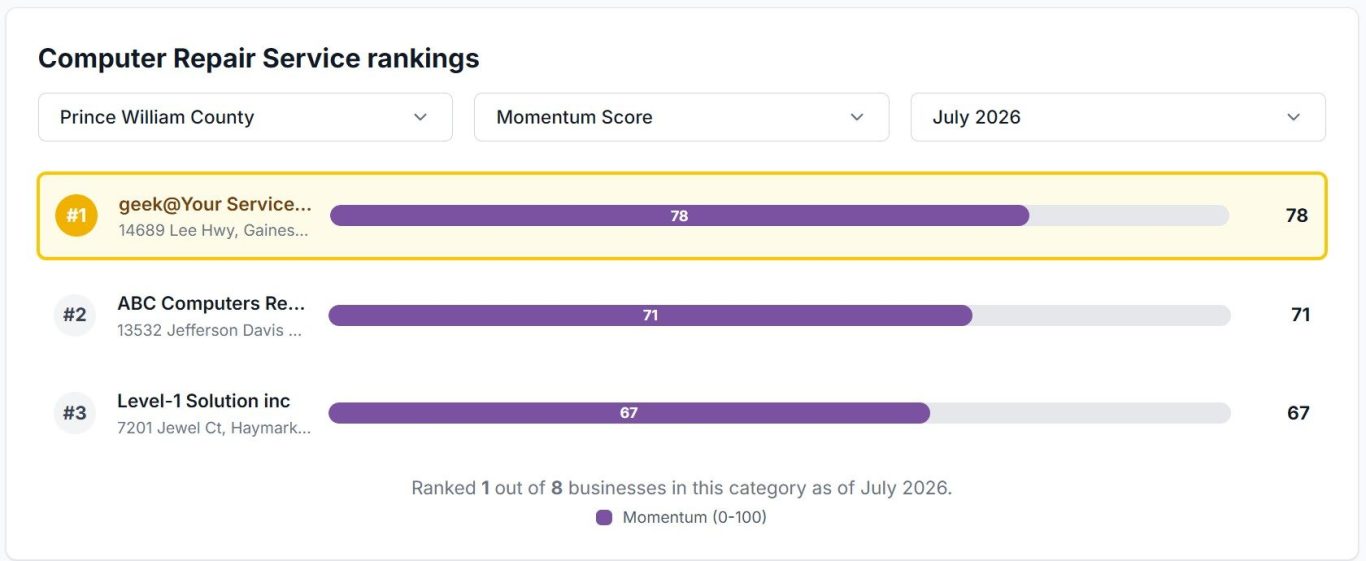Screen dimensions: 1366x561
Task: Click the 7201 Jewel Ct address
Action: click(214, 428)
